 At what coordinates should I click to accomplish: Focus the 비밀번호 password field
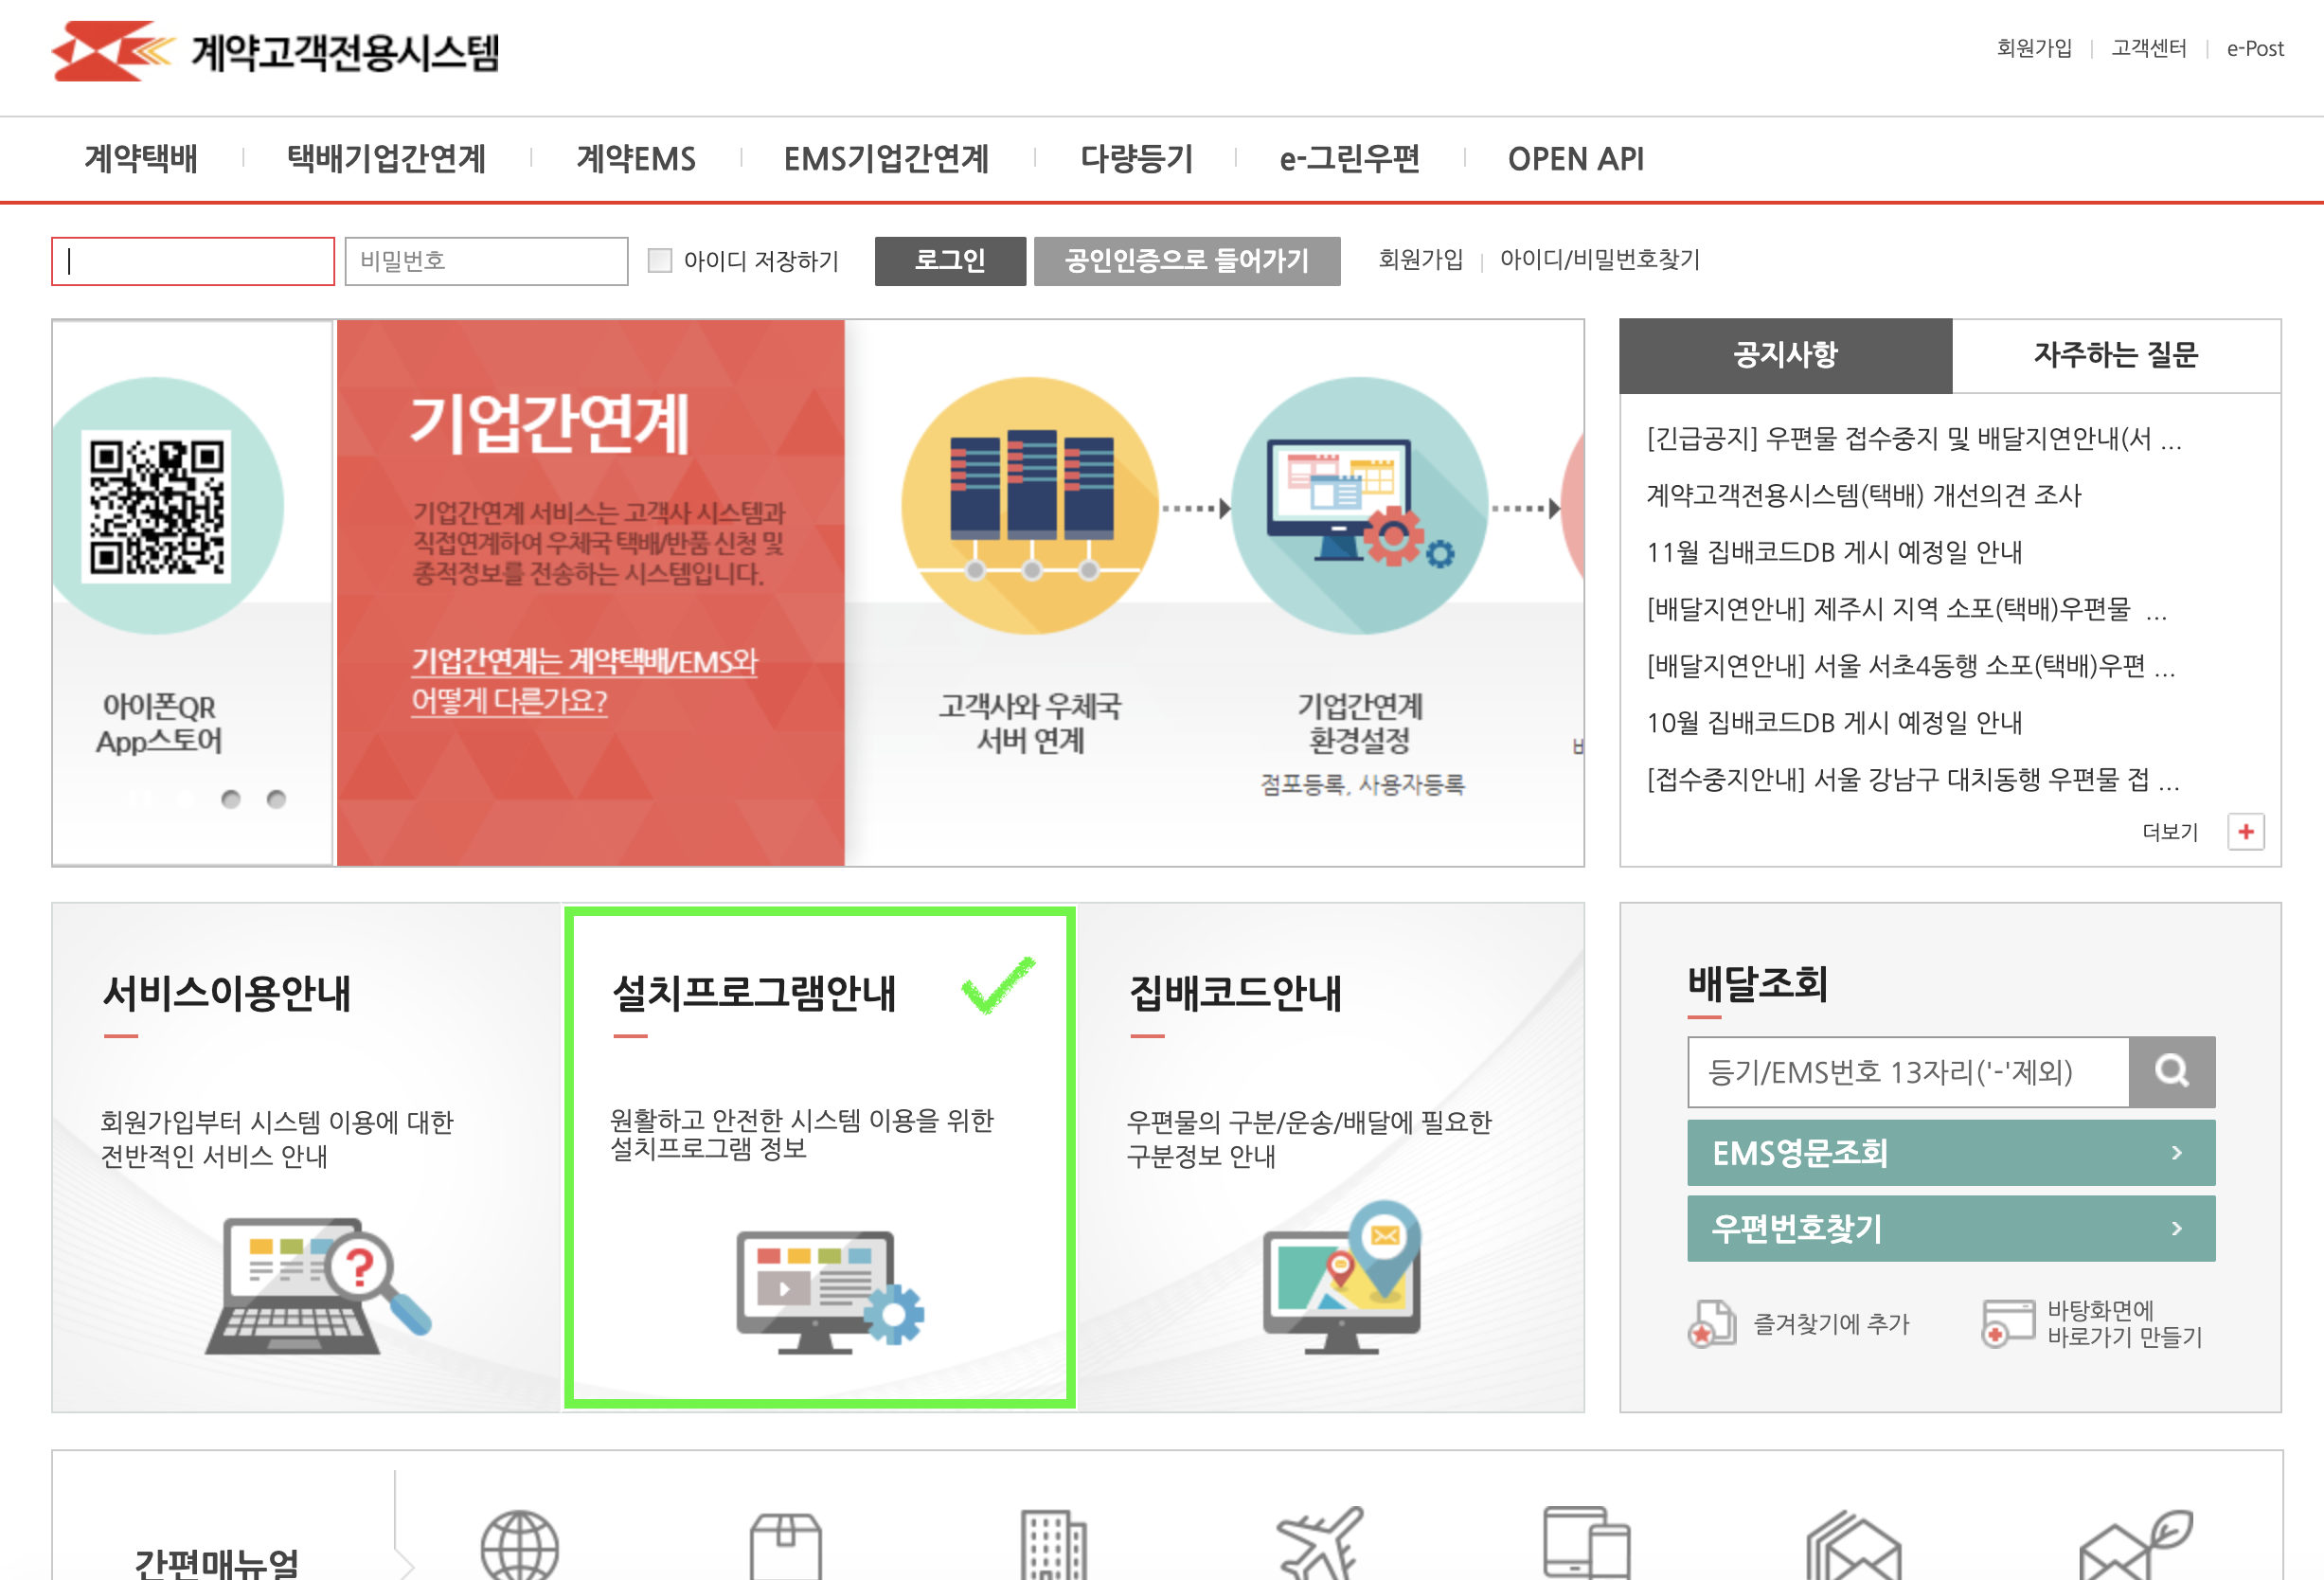pyautogui.click(x=486, y=261)
